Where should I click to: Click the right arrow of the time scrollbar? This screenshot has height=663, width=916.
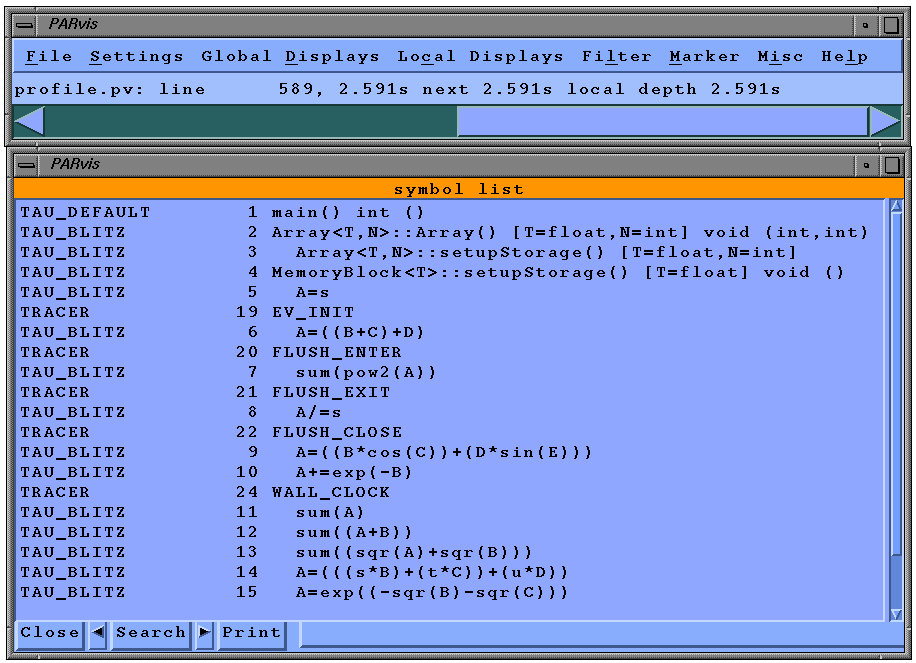coord(885,121)
